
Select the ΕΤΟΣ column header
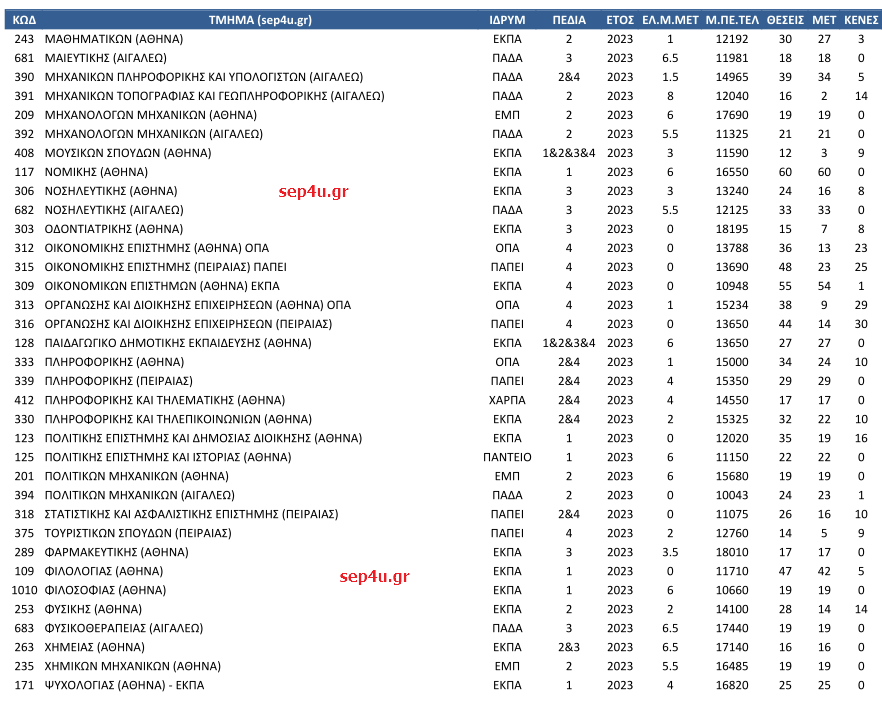(620, 20)
